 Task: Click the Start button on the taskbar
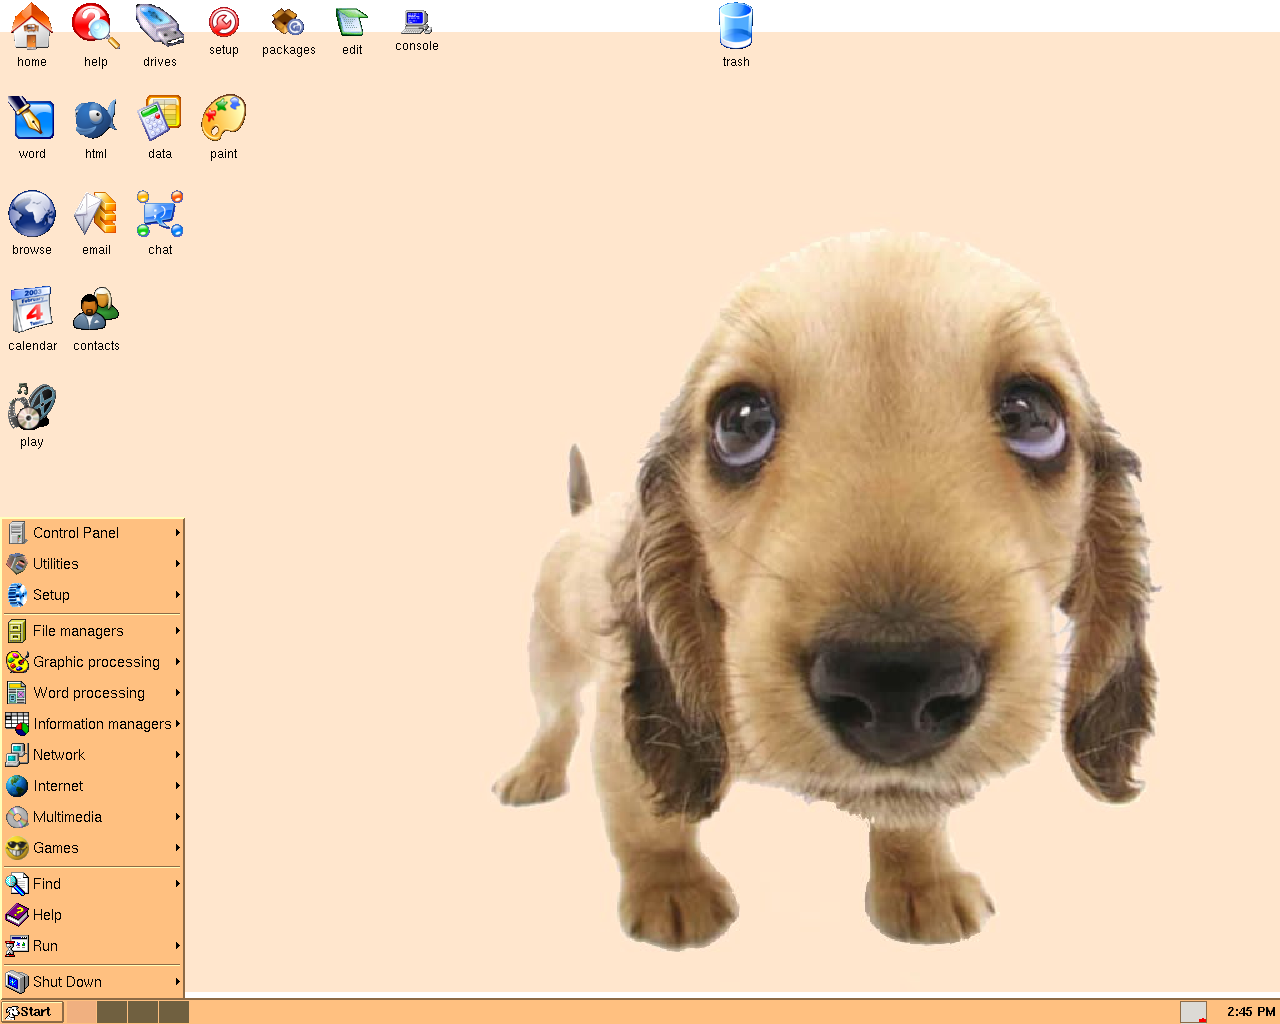(33, 1012)
